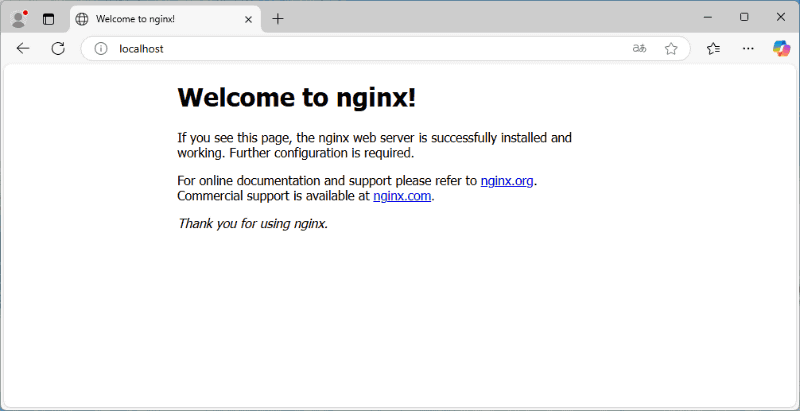
Task: Click 'Commercial support is available at' text
Action: coord(273,196)
